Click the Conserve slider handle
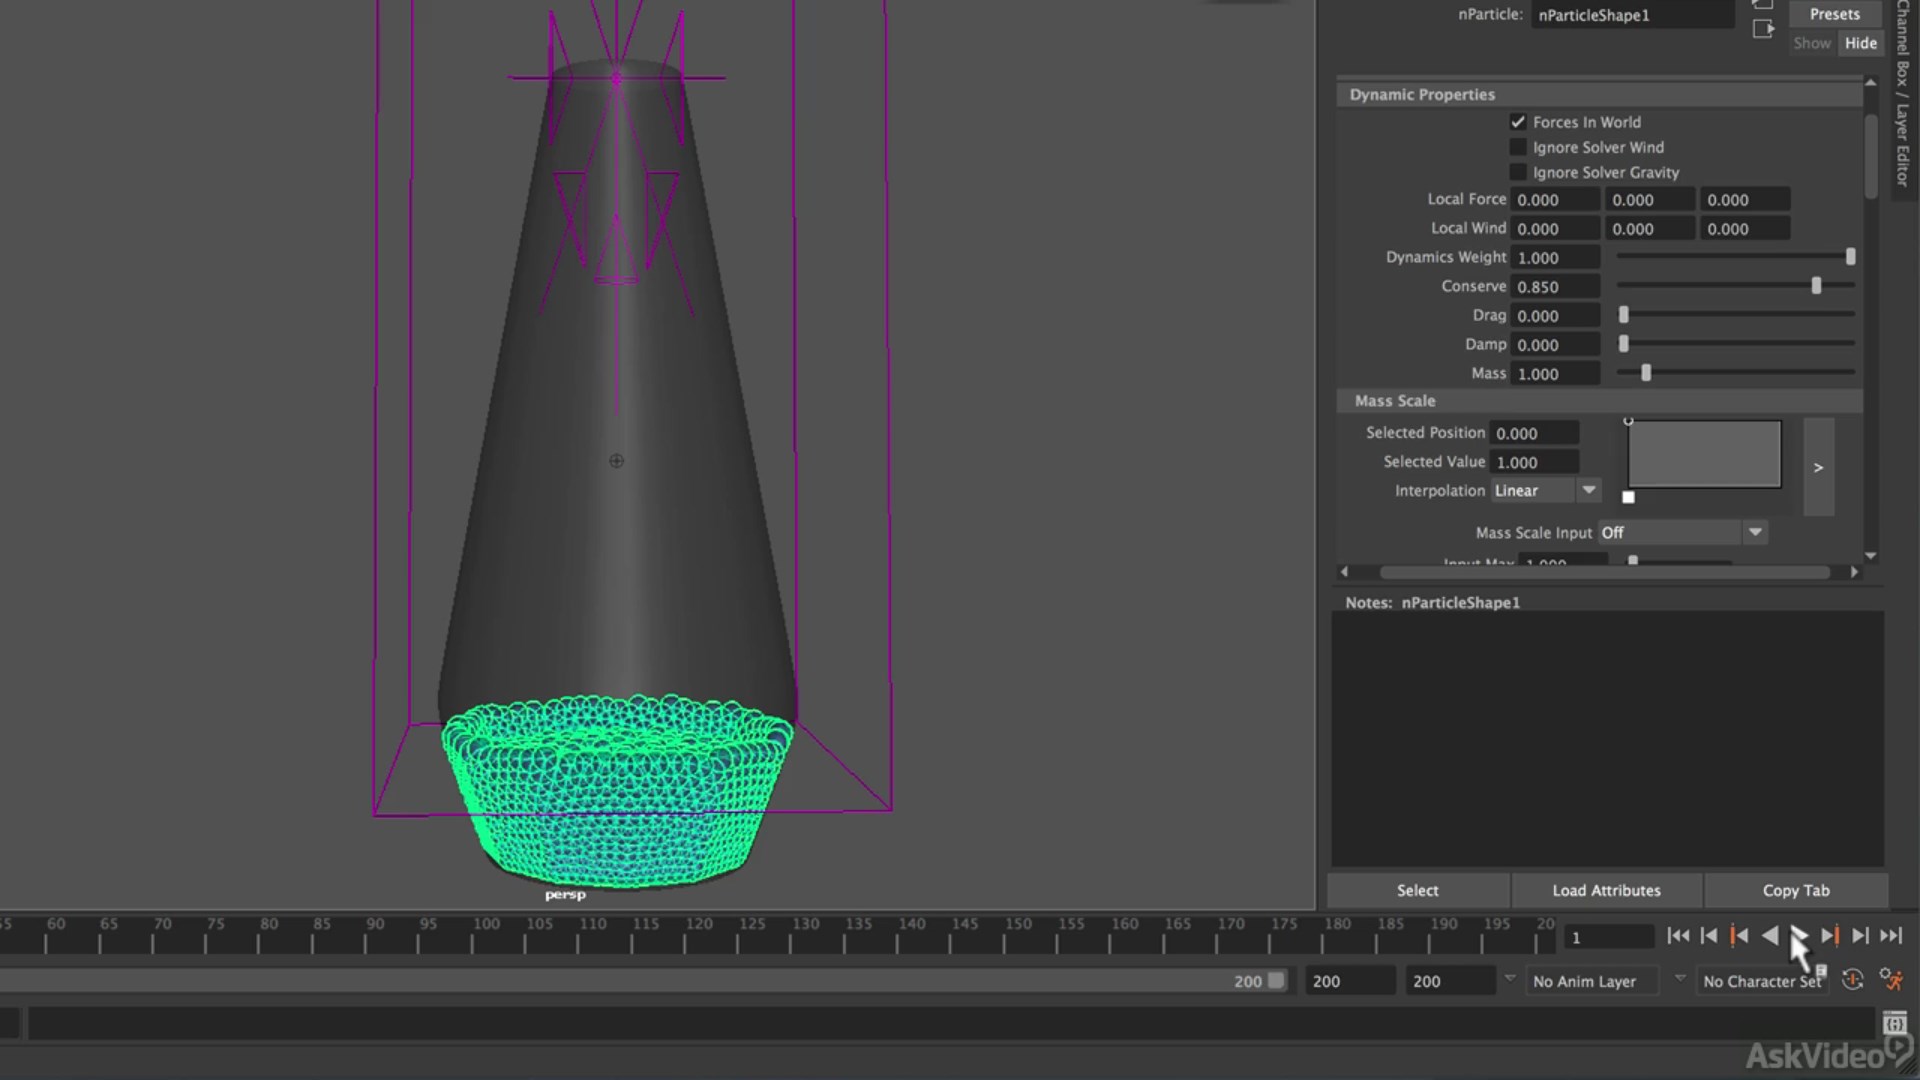The image size is (1920, 1080). [1816, 286]
